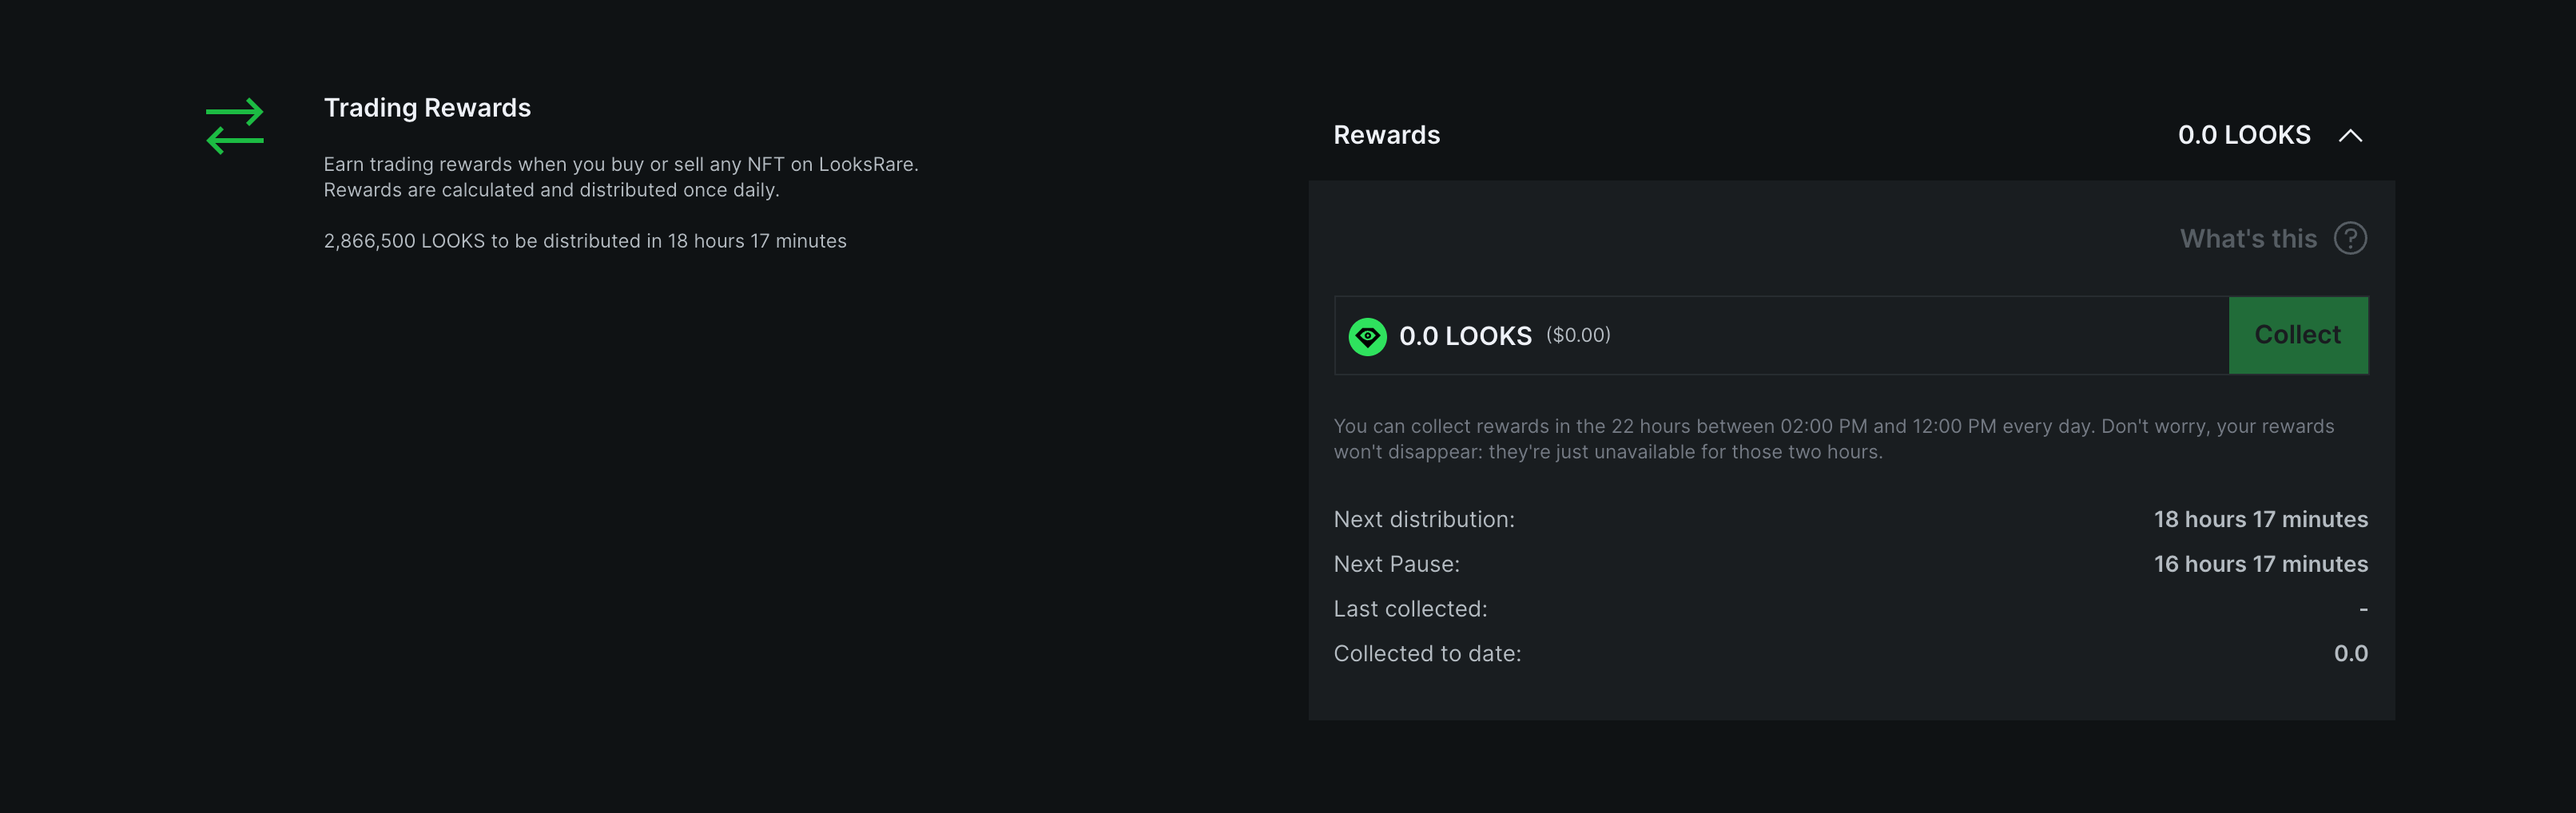Image resolution: width=2576 pixels, height=813 pixels.
Task: Click the 0.0 LOOKS balance amount
Action: (x=1464, y=336)
